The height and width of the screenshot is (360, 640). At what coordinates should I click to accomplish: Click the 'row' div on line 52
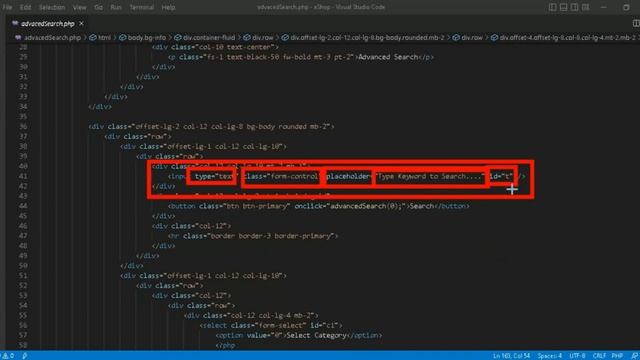coord(169,286)
